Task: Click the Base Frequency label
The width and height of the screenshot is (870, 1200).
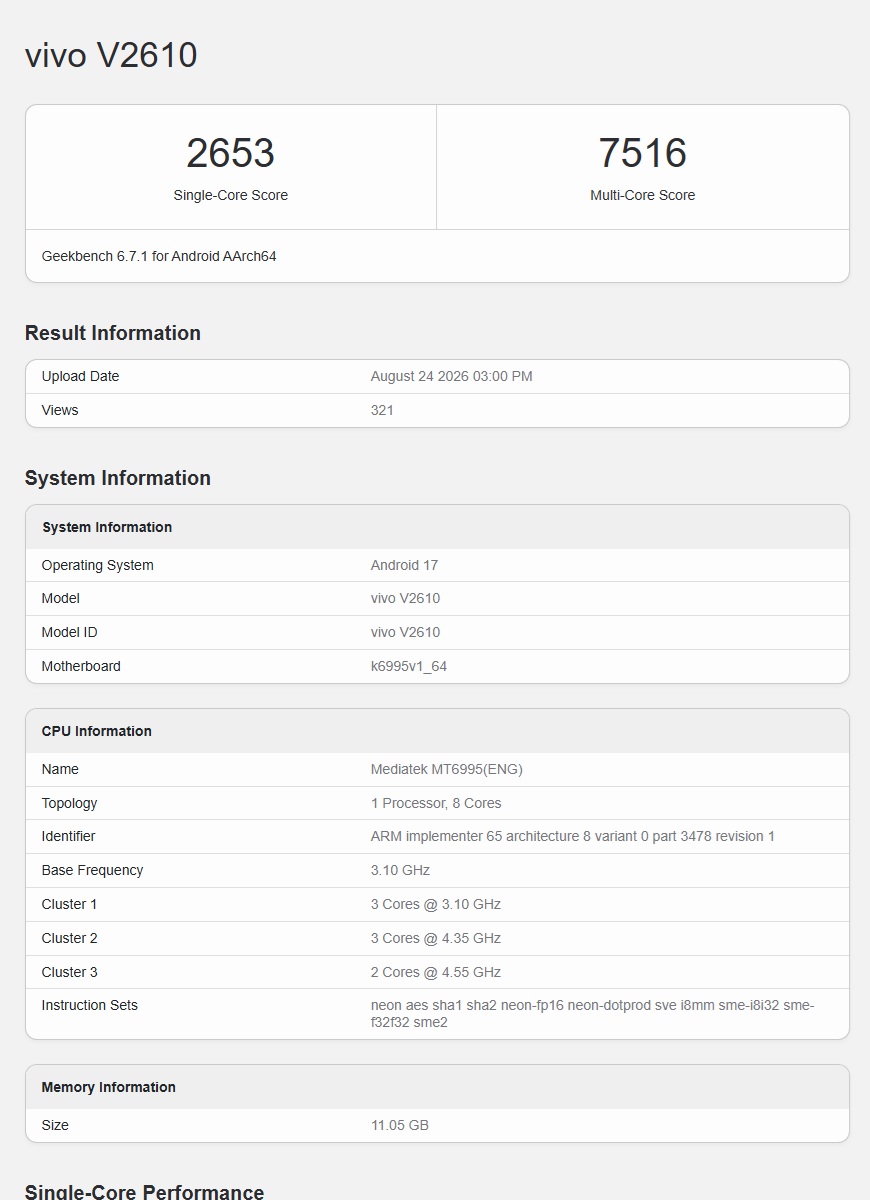Action: (92, 870)
